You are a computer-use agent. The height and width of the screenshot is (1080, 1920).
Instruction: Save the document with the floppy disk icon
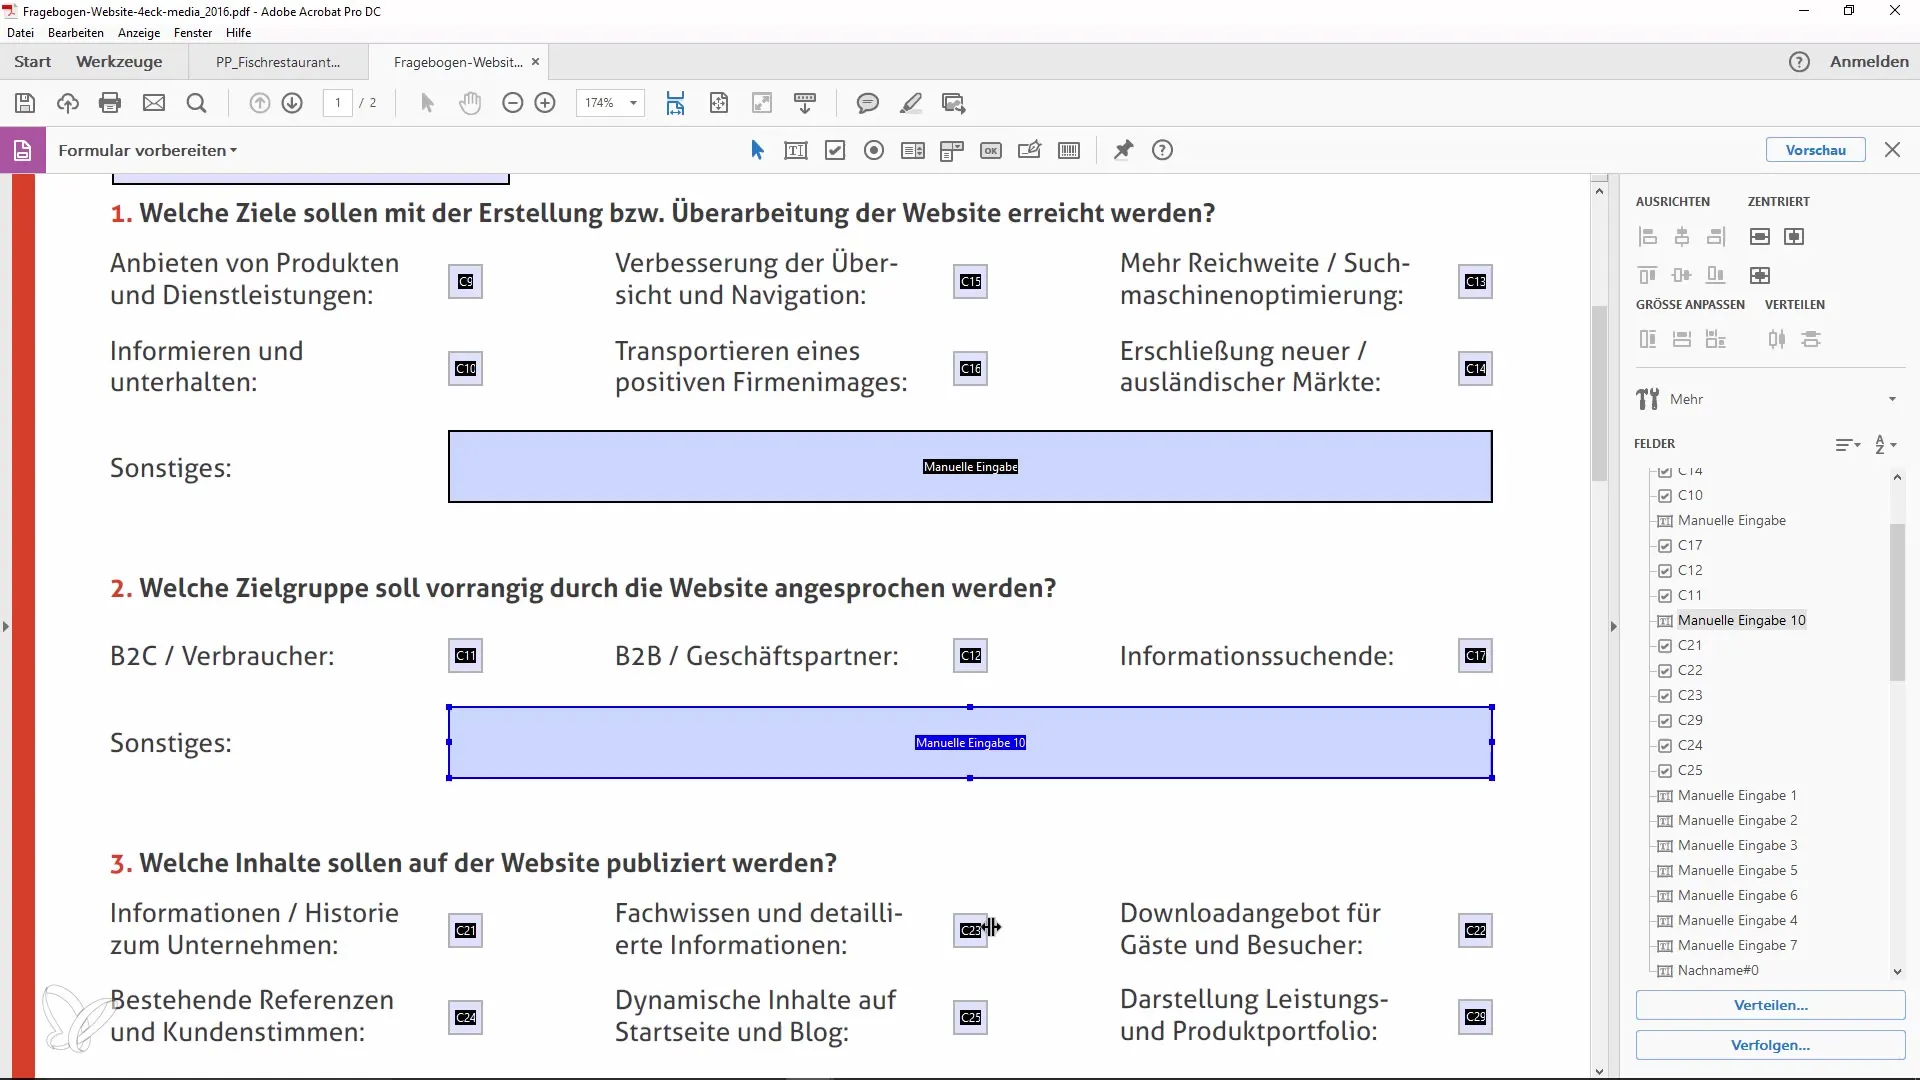point(25,103)
